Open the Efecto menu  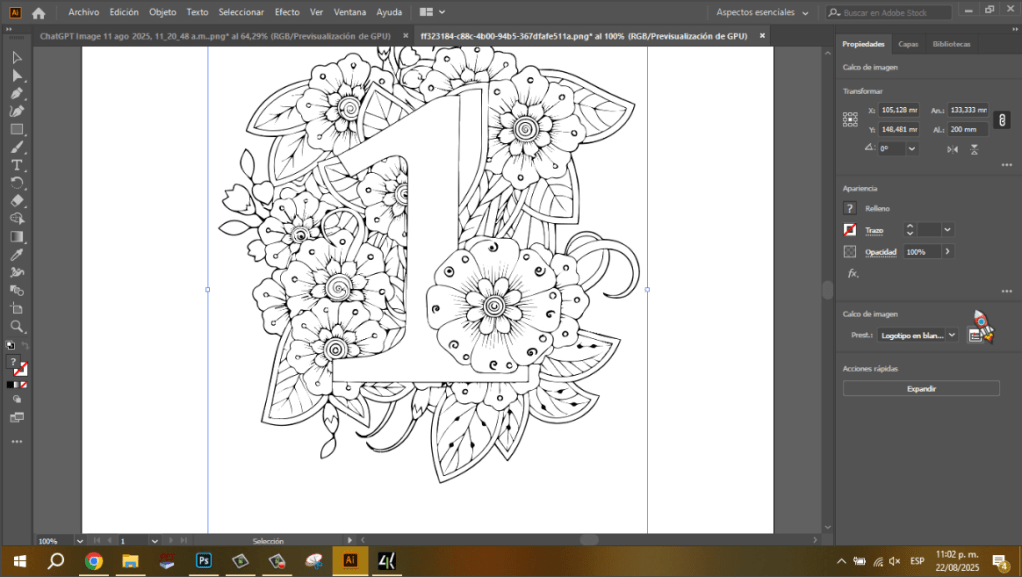(x=287, y=12)
